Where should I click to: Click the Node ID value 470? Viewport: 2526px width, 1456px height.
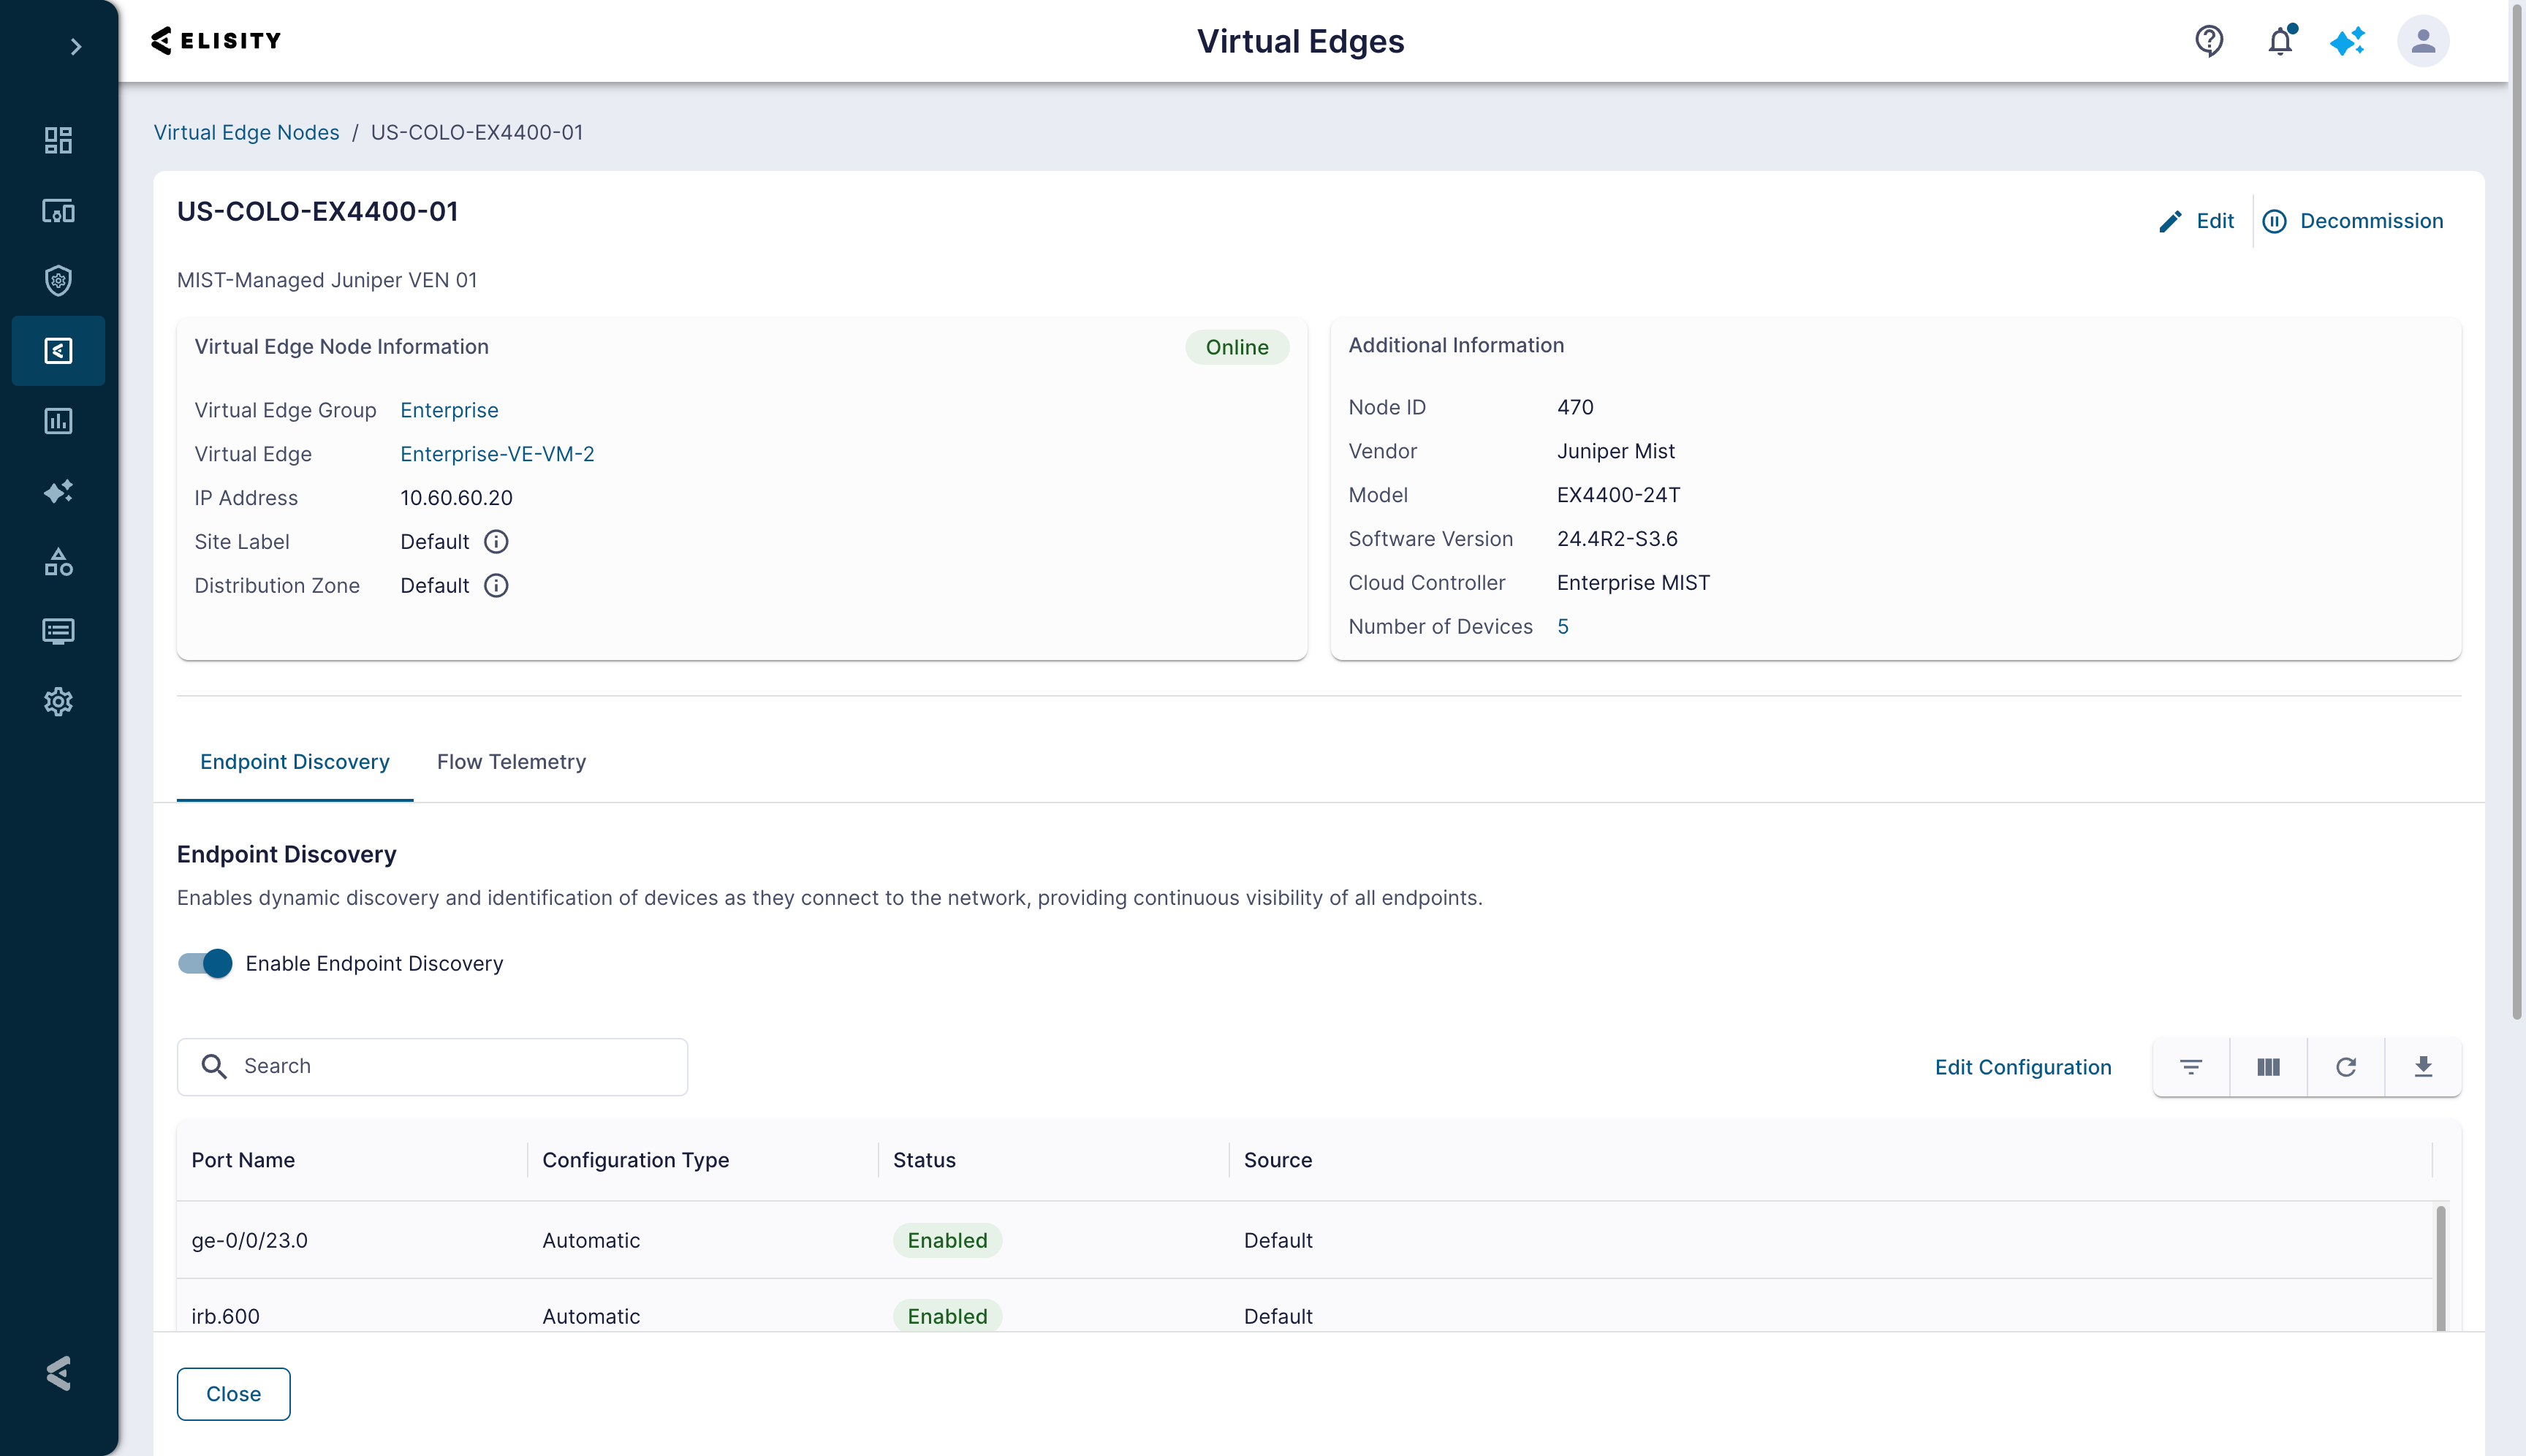click(1575, 407)
